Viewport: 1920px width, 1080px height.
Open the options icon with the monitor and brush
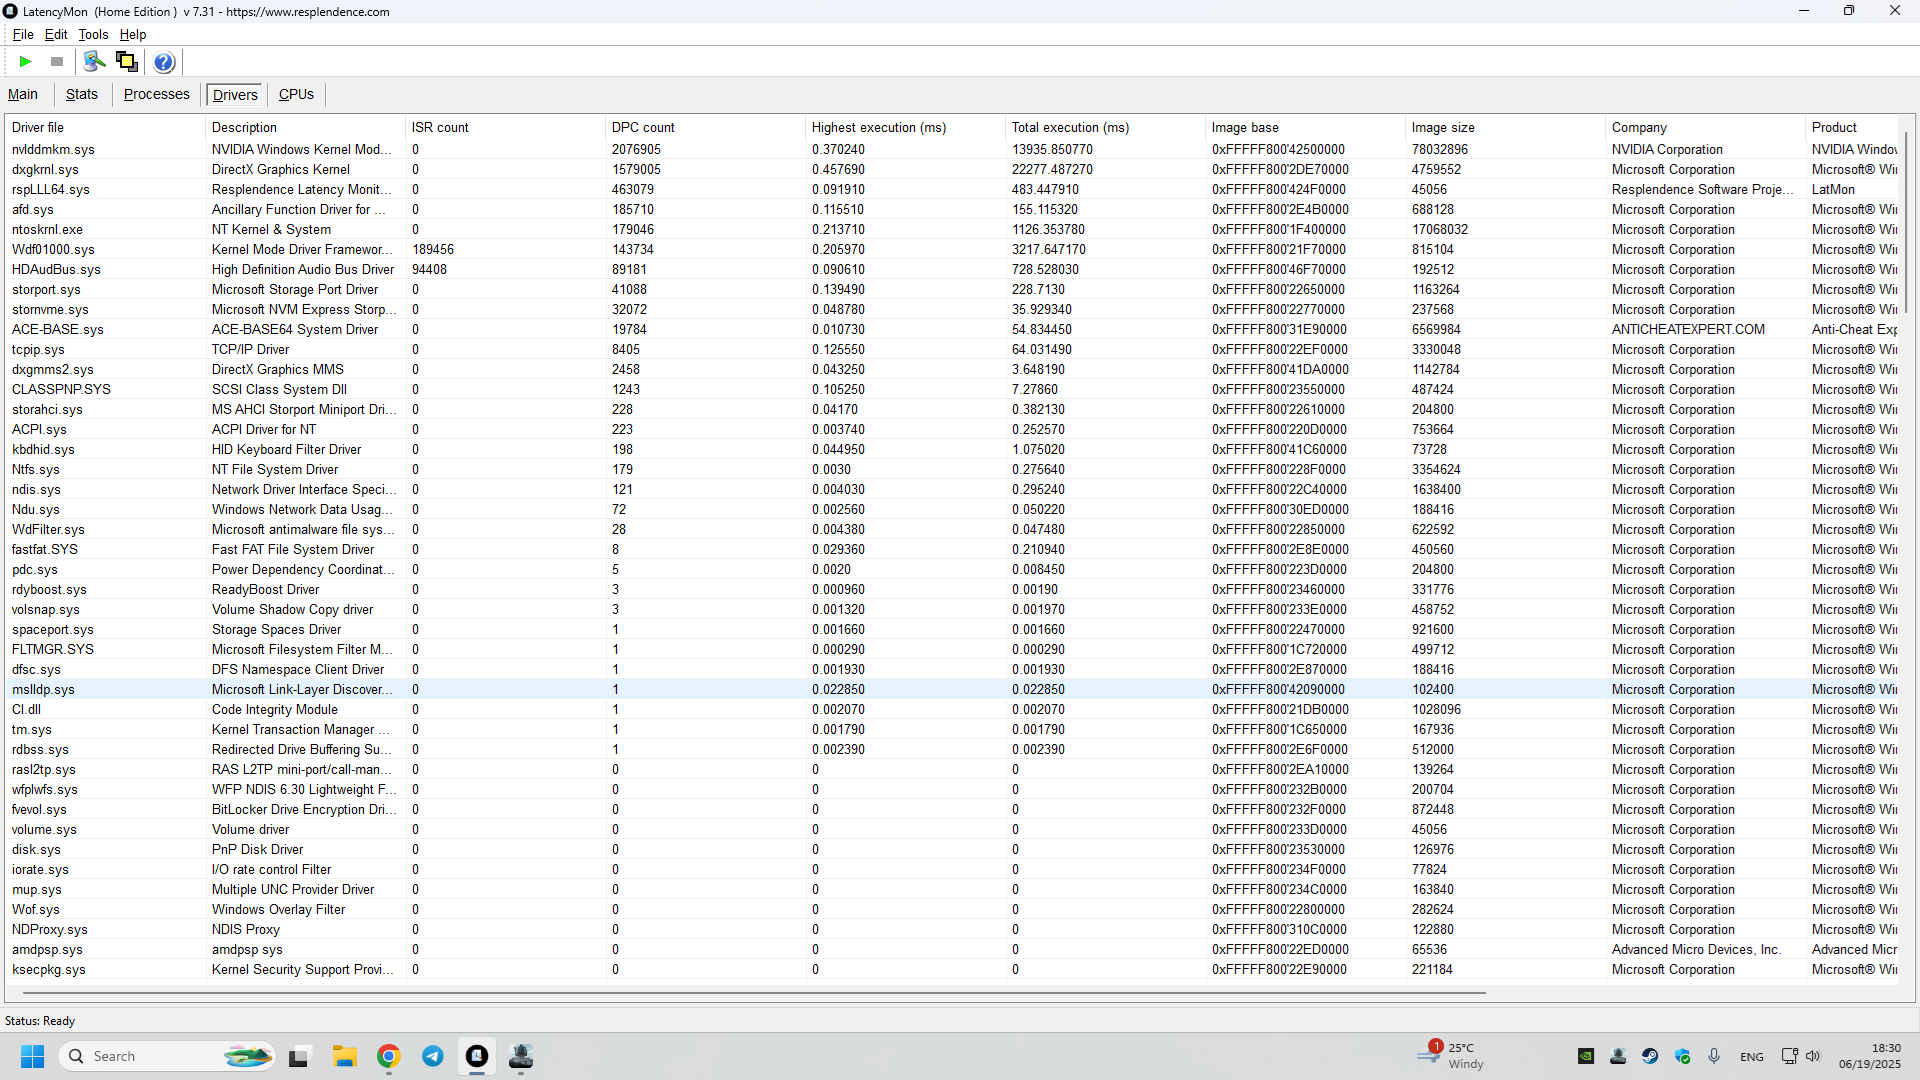[x=94, y=62]
